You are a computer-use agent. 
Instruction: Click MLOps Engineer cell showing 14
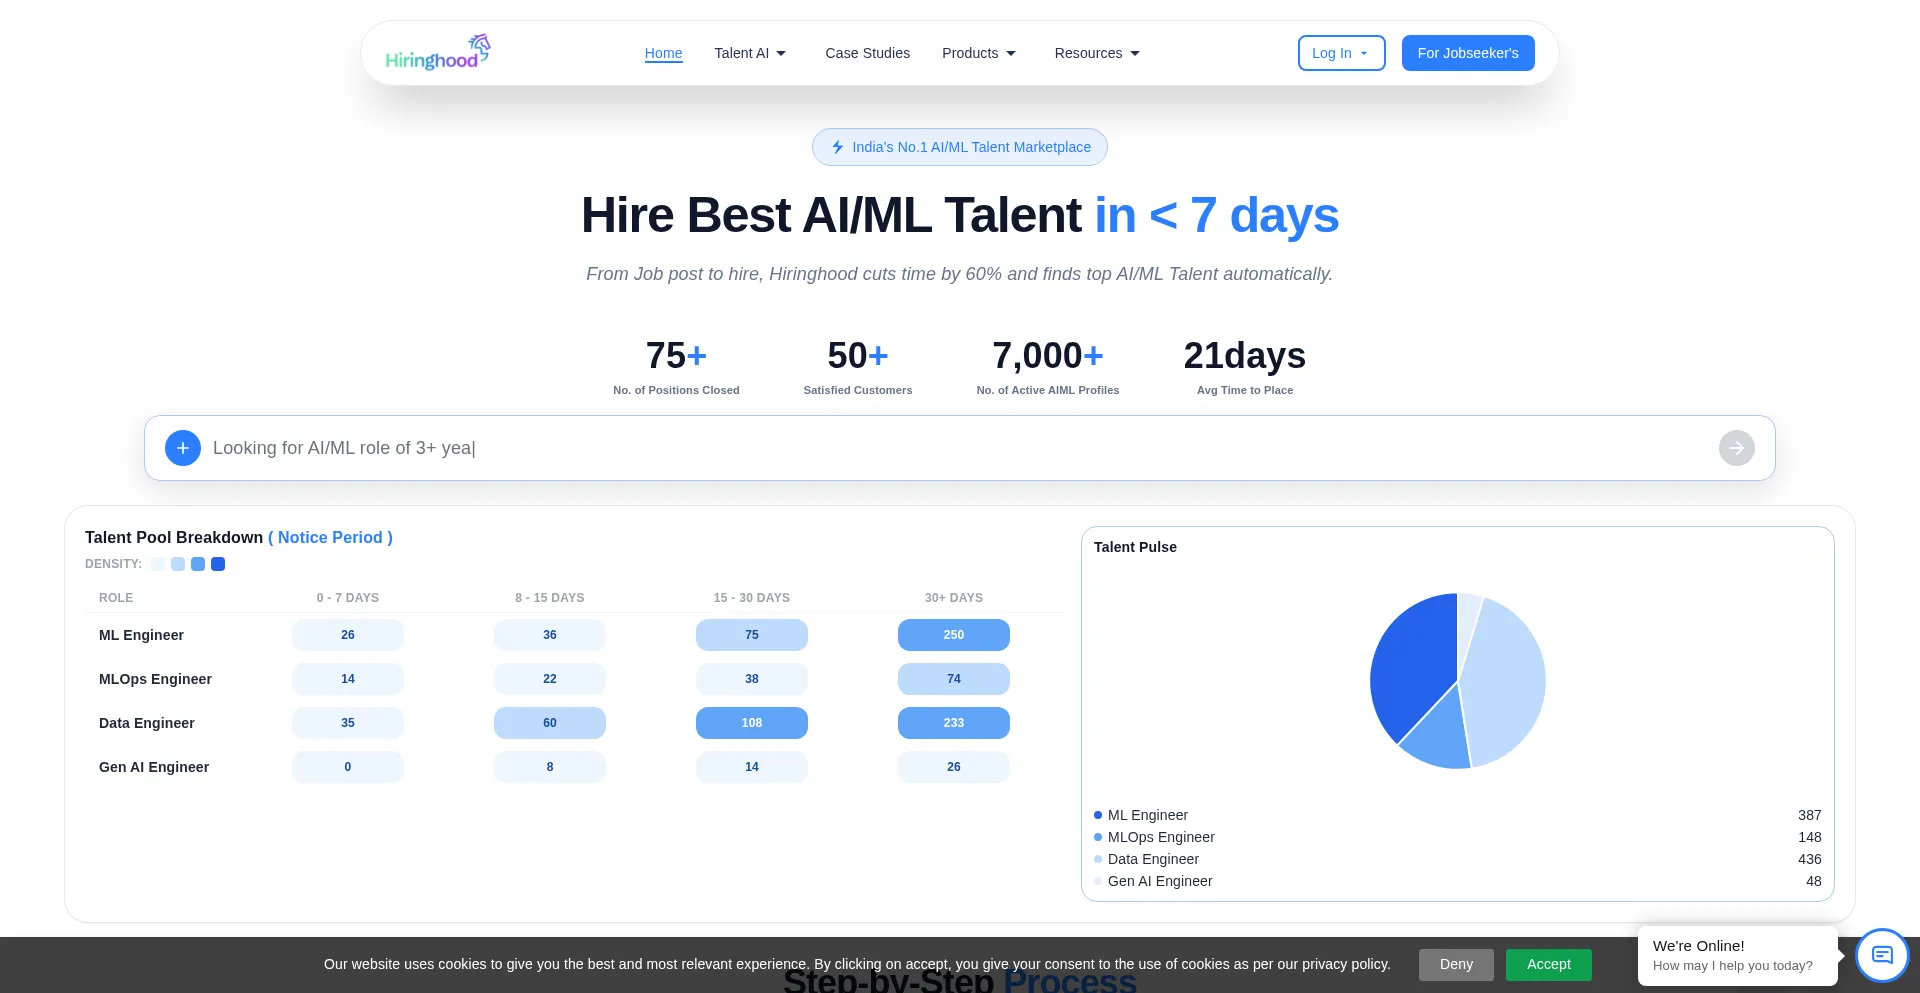[348, 679]
